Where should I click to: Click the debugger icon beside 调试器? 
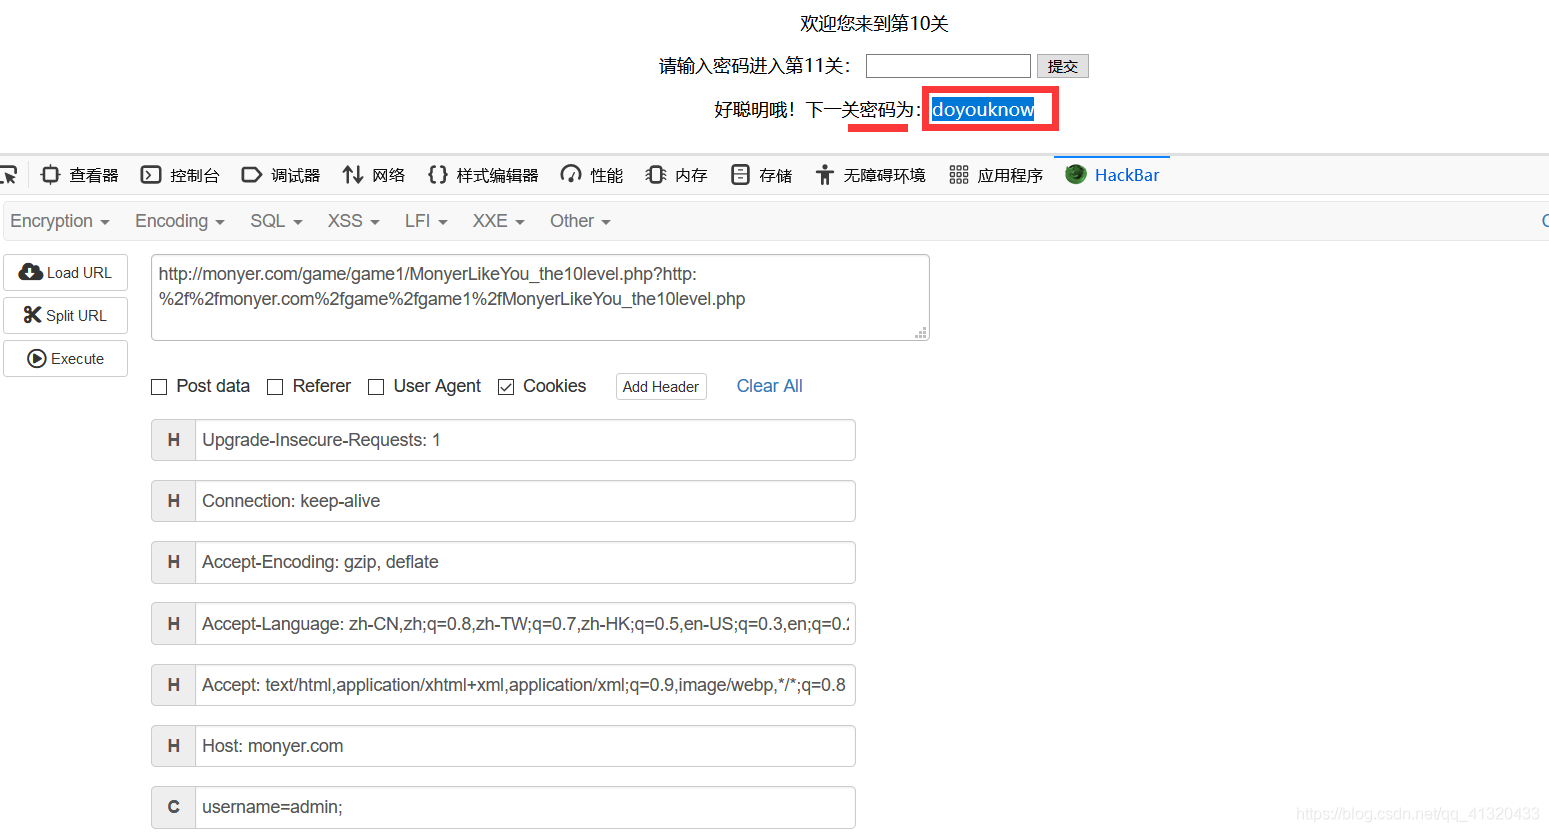[x=252, y=175]
